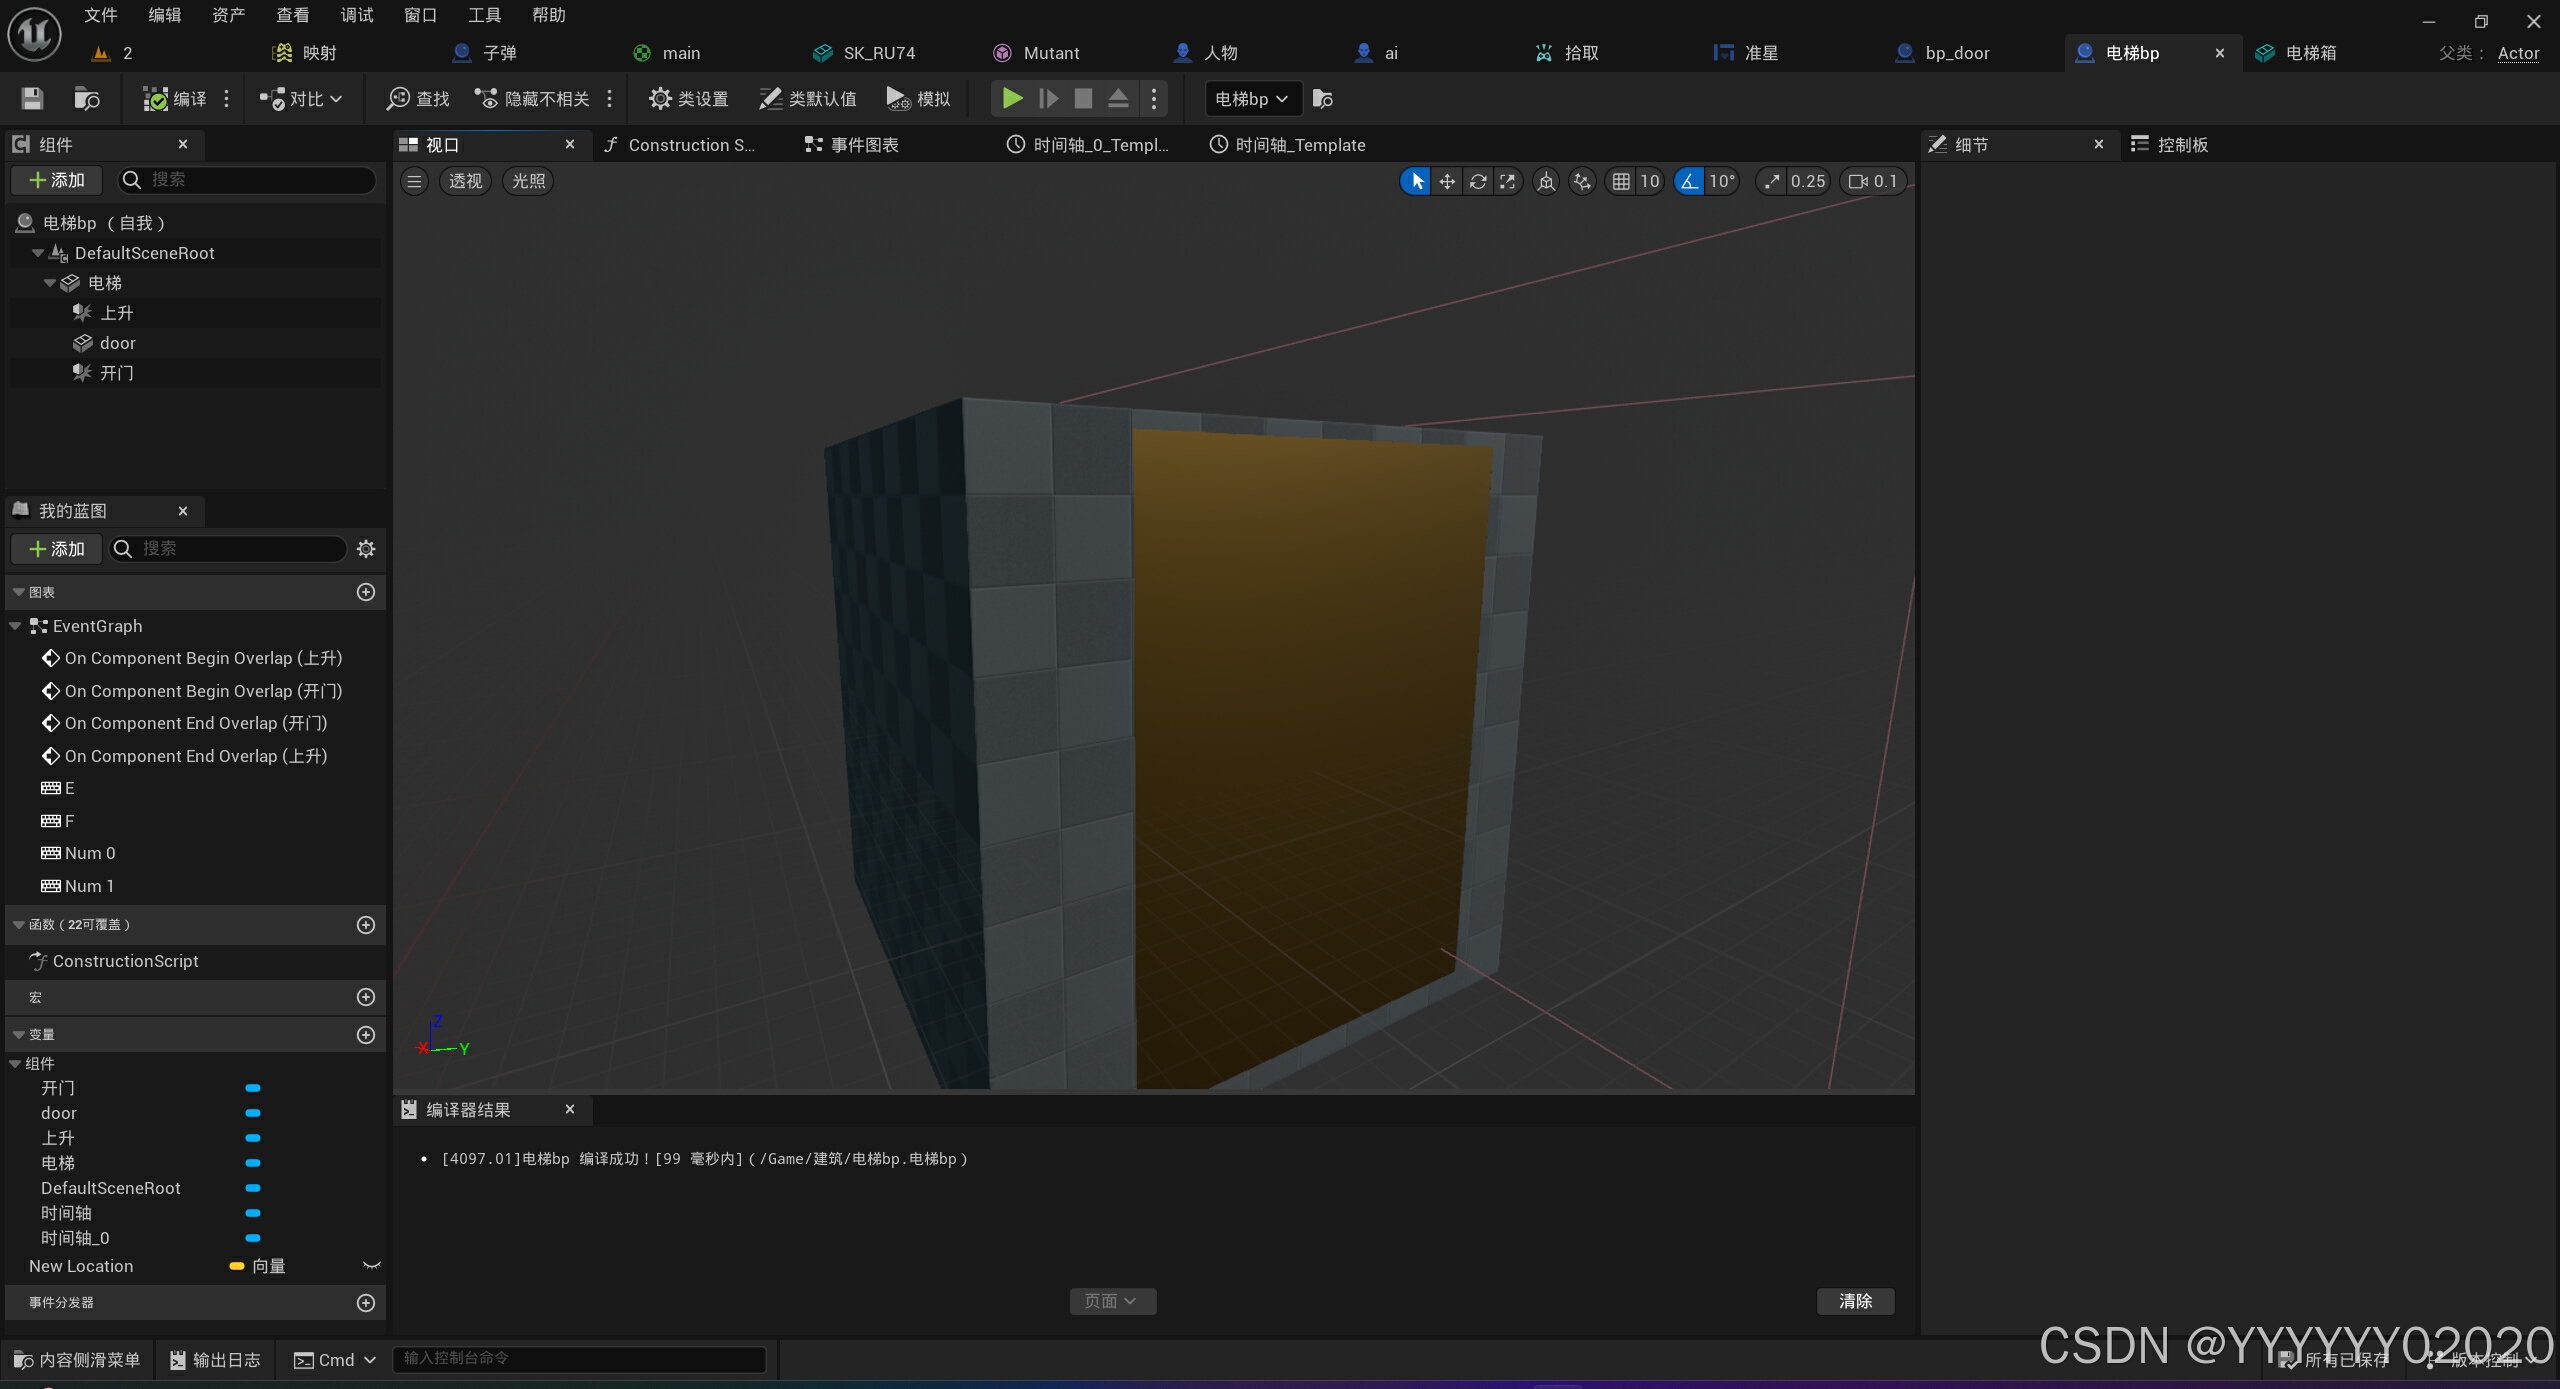Click the Find in blueprint icon
Image resolution: width=2560 pixels, height=1389 pixels.
tap(398, 99)
